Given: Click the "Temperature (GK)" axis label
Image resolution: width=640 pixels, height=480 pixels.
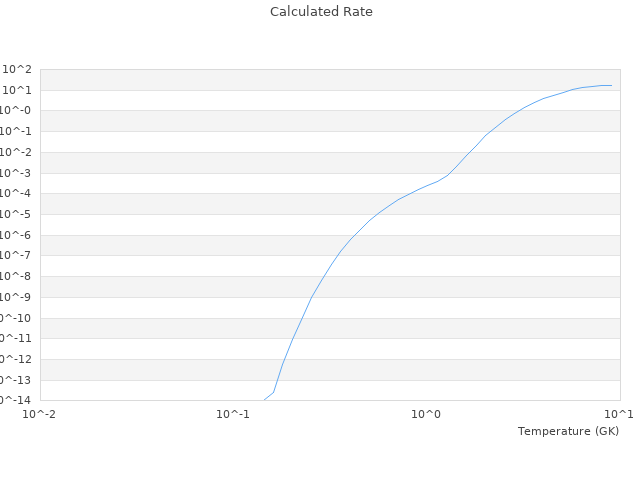Looking at the screenshot, I should point(568,431).
